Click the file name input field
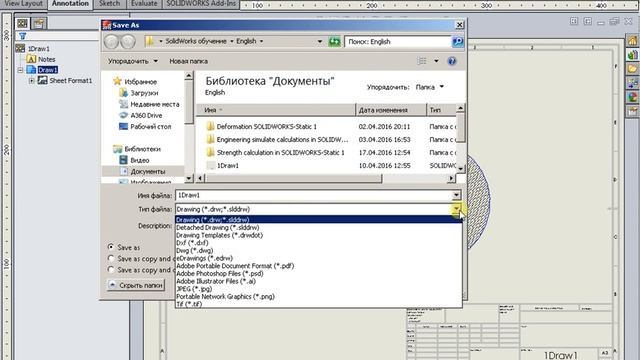This screenshot has width=640, height=360. 313,195
